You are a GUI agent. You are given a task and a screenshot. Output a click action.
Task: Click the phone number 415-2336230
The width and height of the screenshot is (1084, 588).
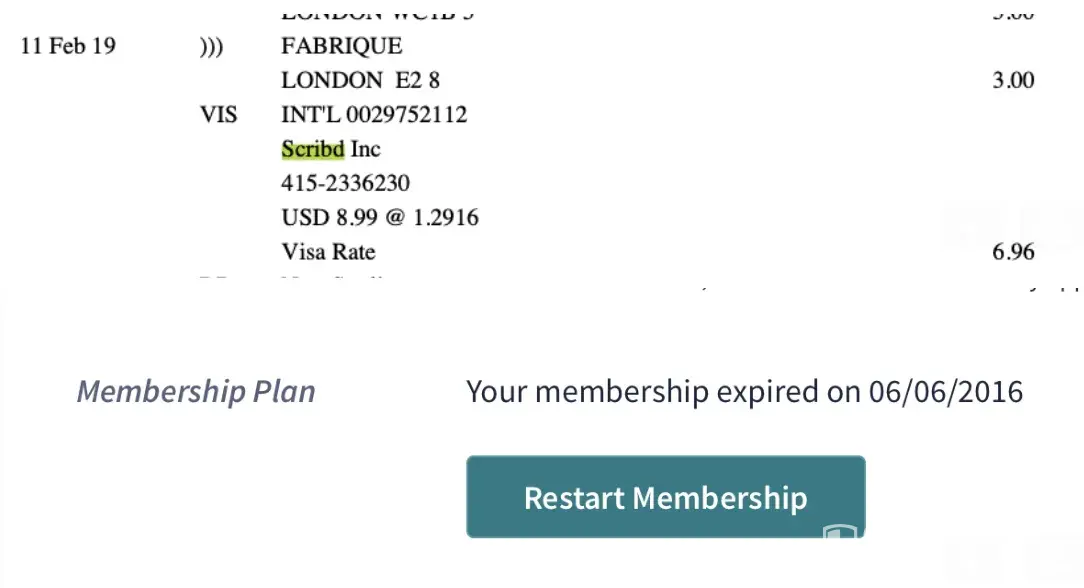click(345, 184)
